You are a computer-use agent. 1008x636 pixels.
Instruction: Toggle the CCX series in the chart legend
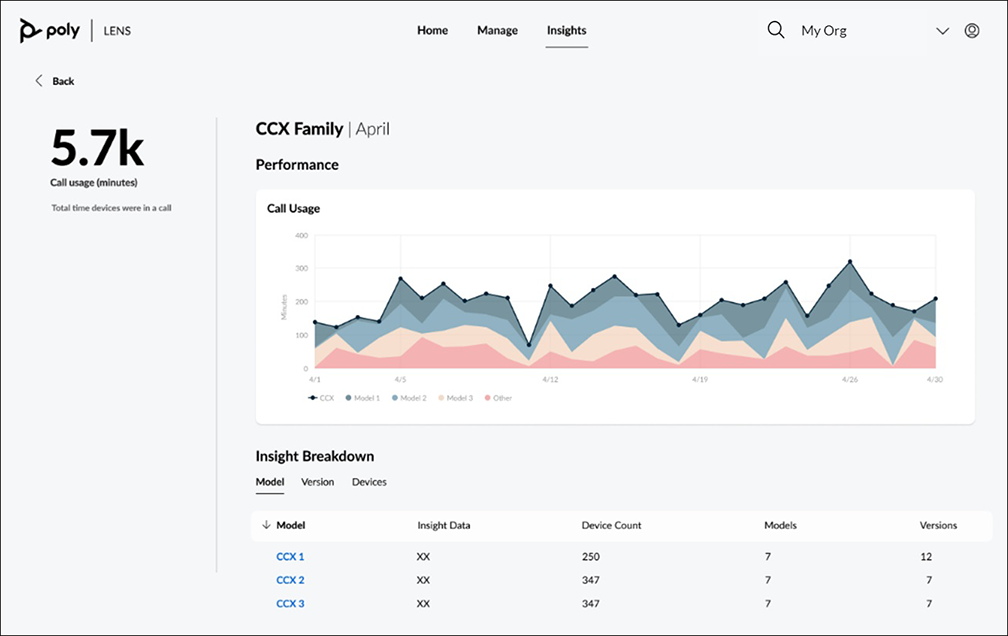click(320, 397)
